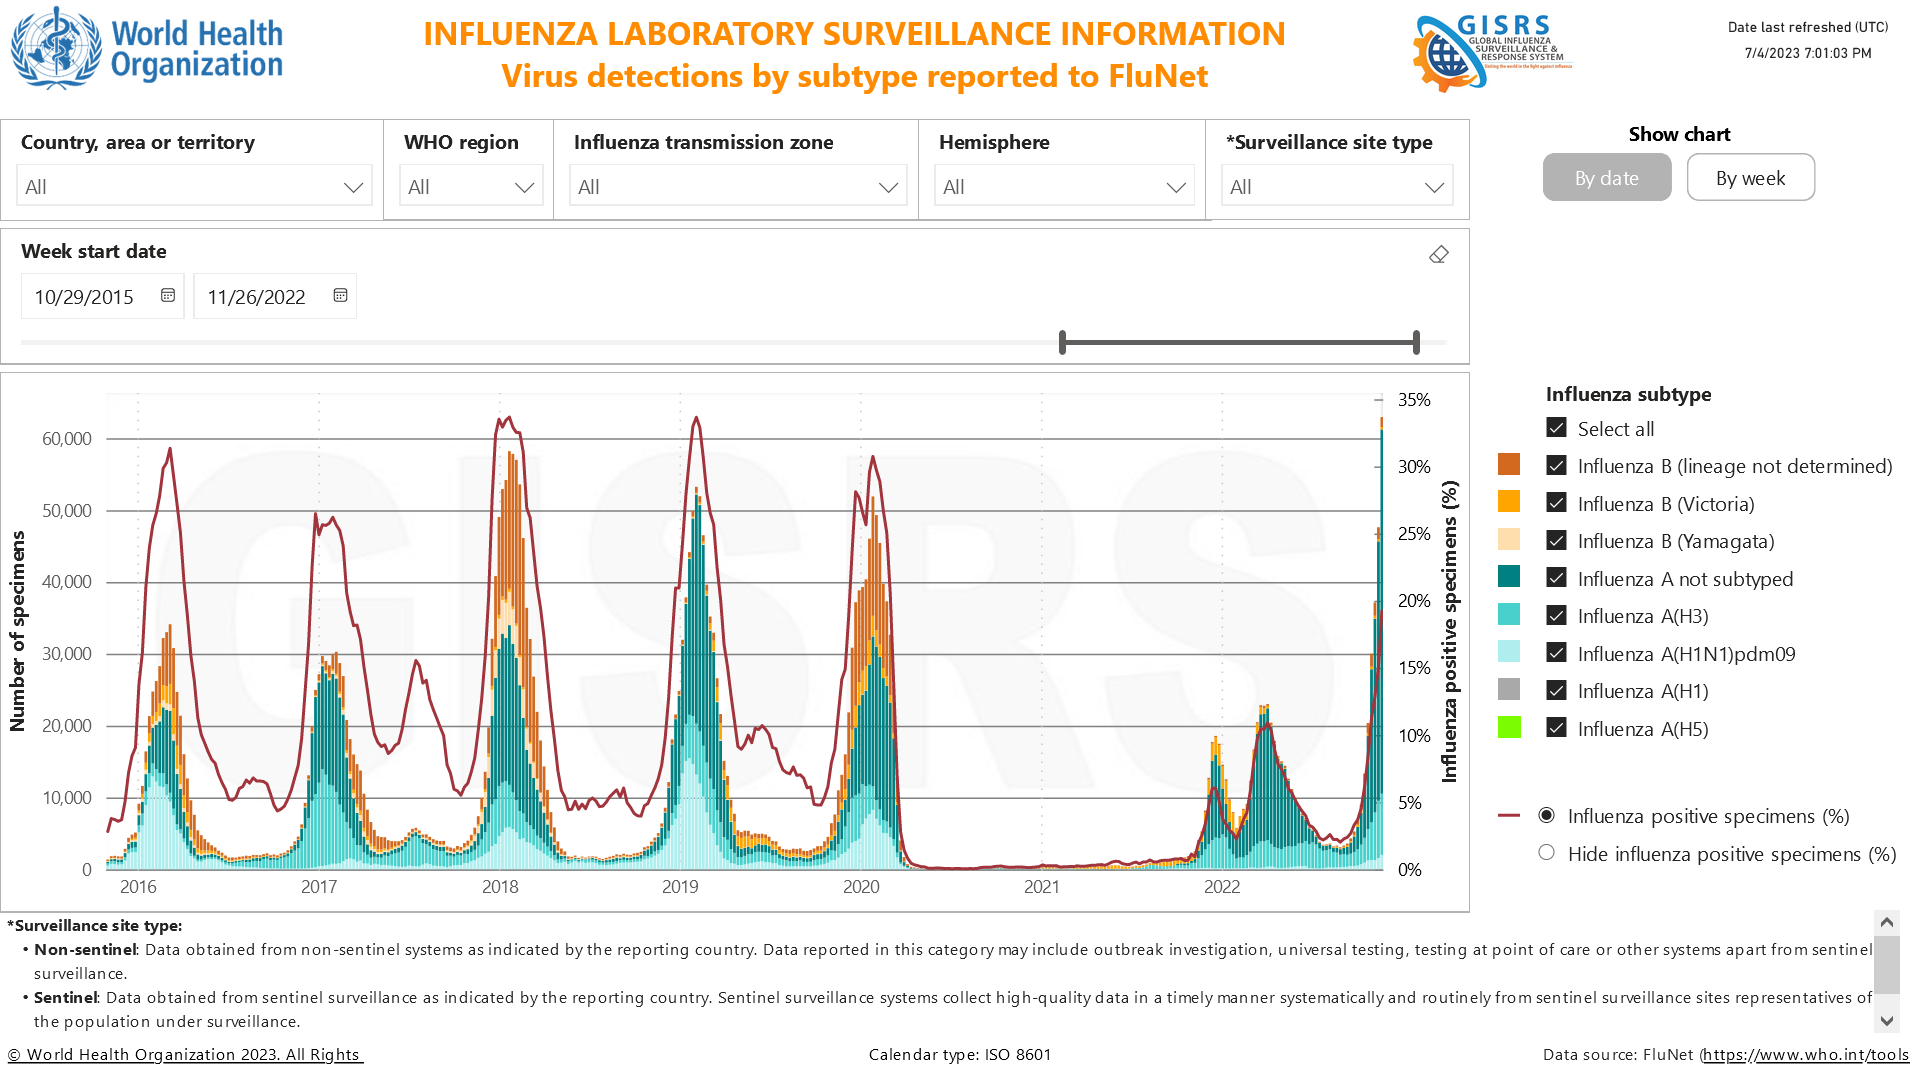Image resolution: width=1911 pixels, height=1086 pixels.
Task: Expand Influenza transmission zone dropdown
Action: 738,187
